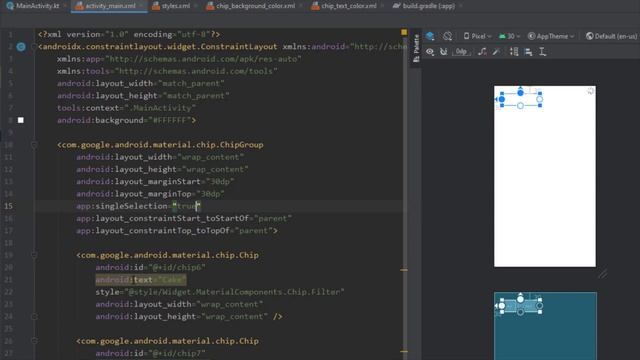
Task: Click the Chip.Filter style attribute line
Action: (220, 292)
